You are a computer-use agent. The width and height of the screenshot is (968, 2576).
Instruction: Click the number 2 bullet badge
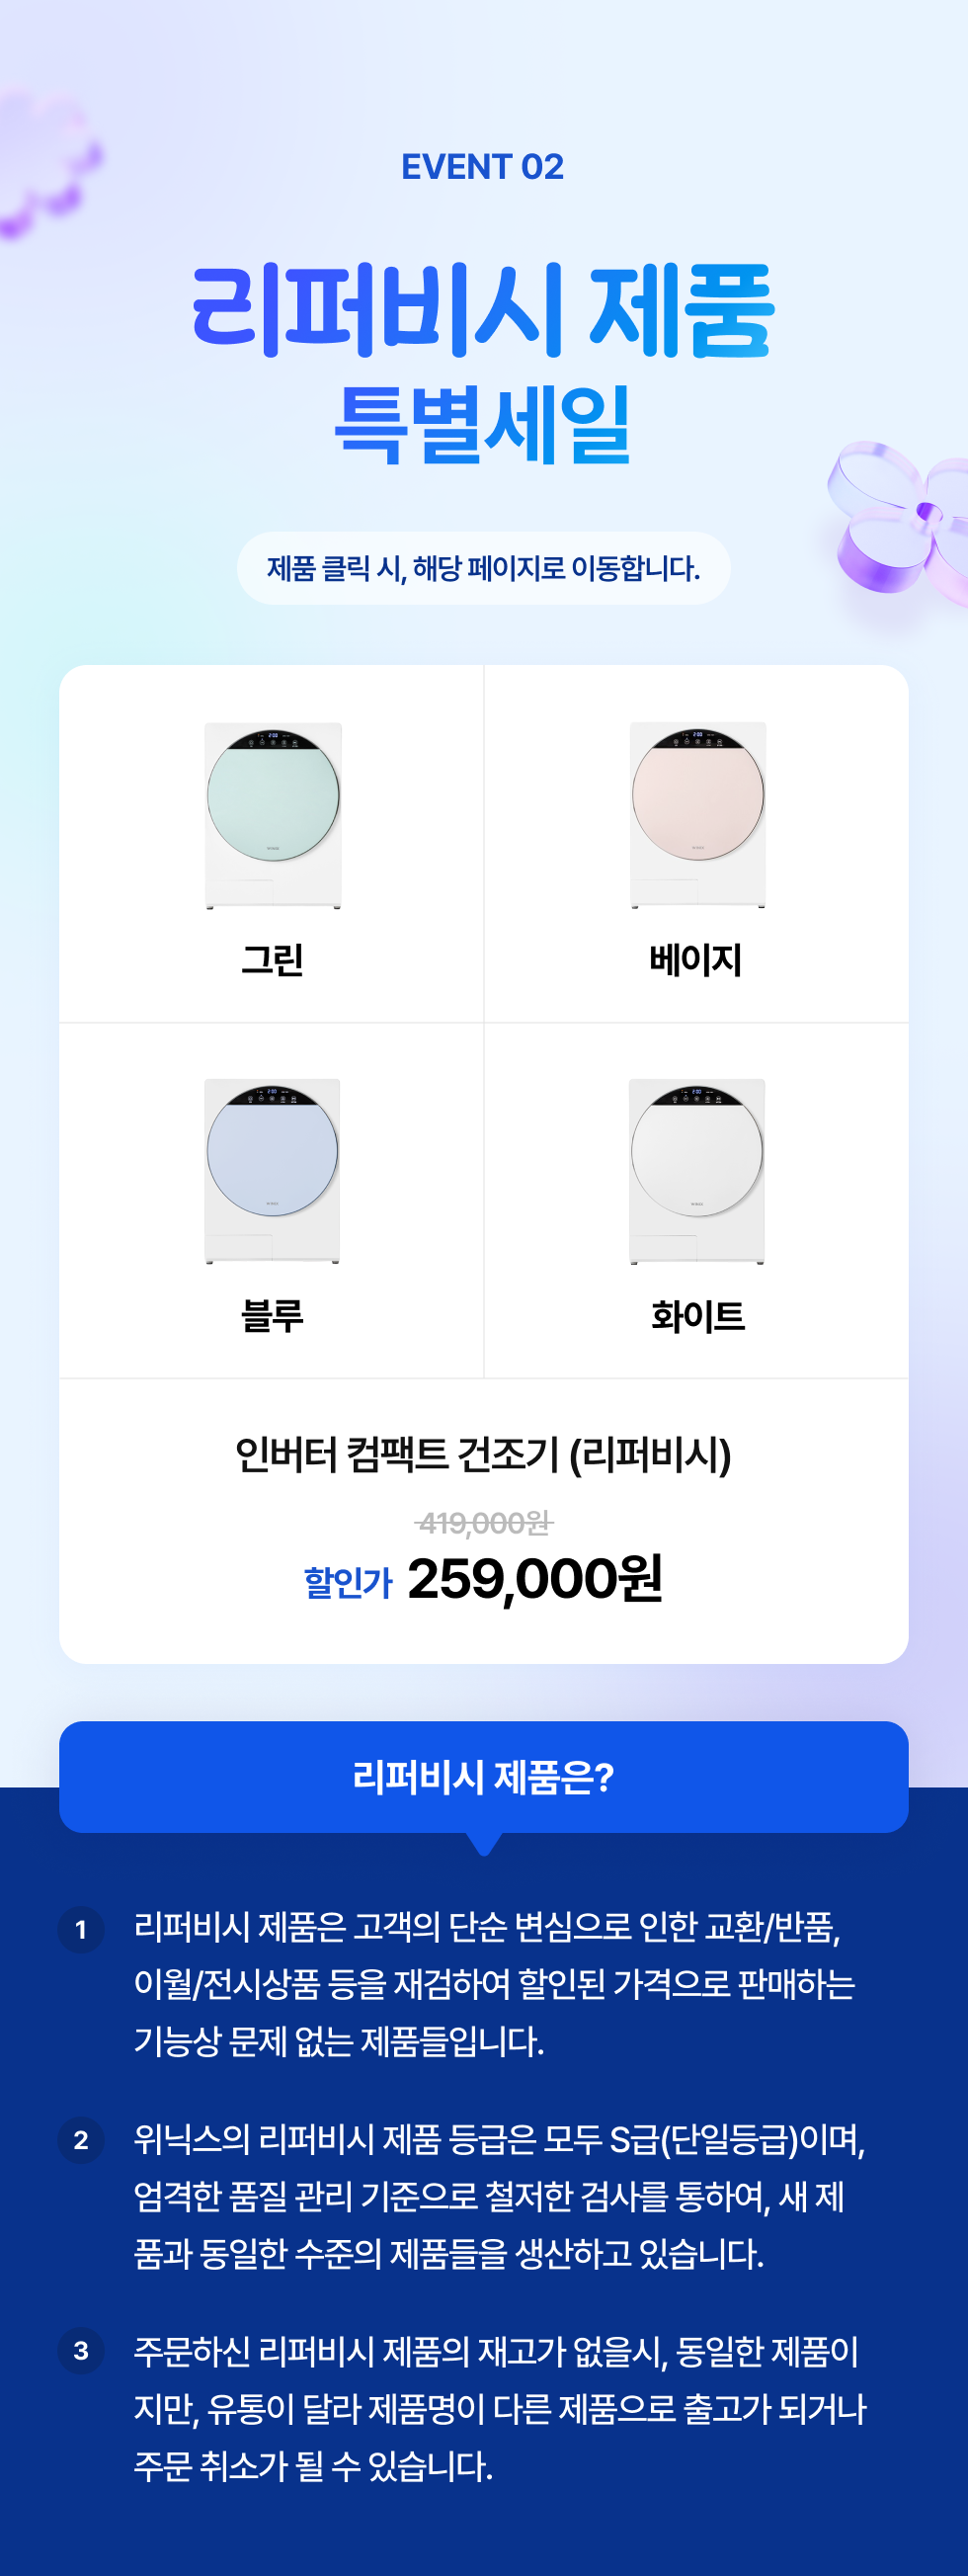coord(81,2140)
